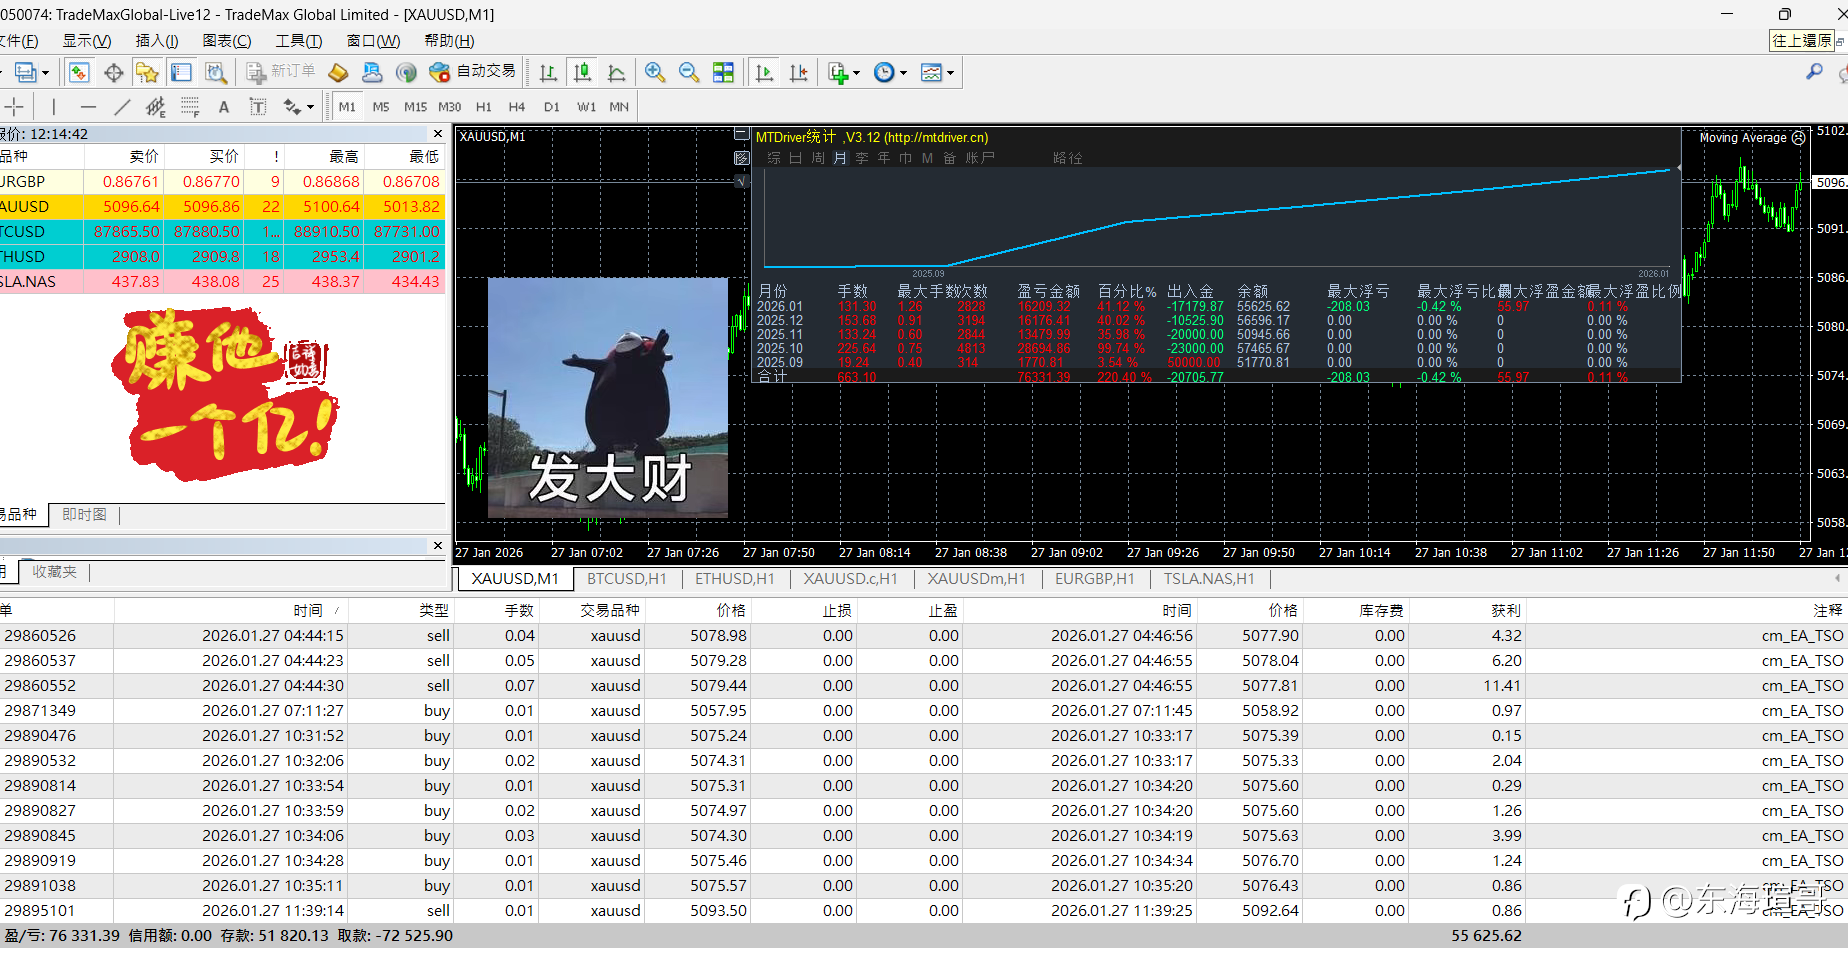Screen dimensions: 1848x955
Task: Select the Text (A) drawing tool
Action: coord(224,107)
